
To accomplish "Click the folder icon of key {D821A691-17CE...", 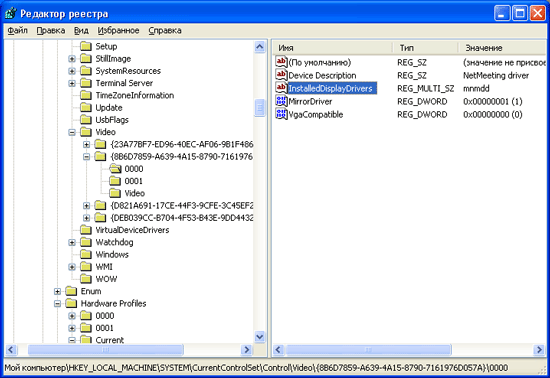I will 101,205.
